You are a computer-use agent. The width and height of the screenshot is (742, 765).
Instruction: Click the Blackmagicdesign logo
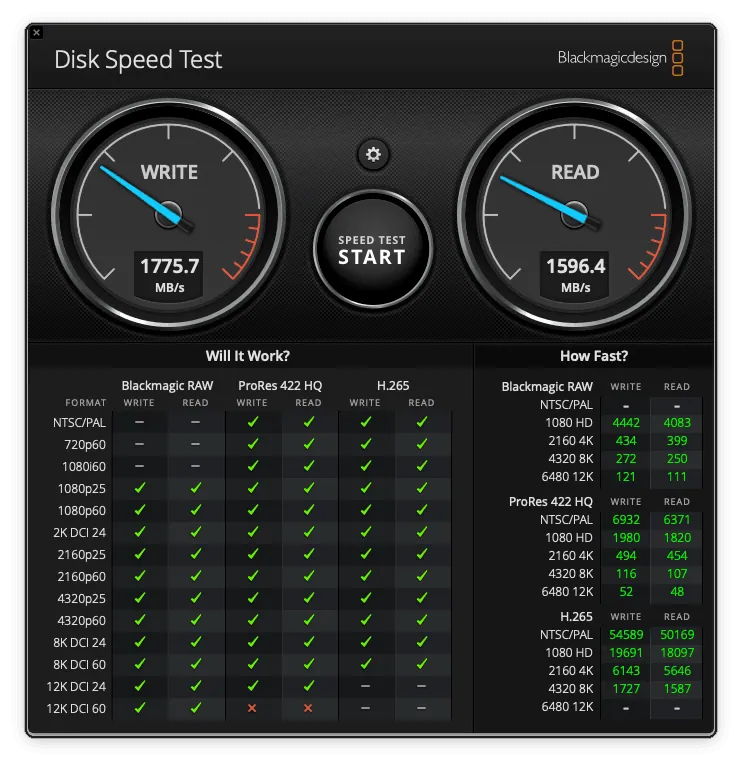coord(620,58)
